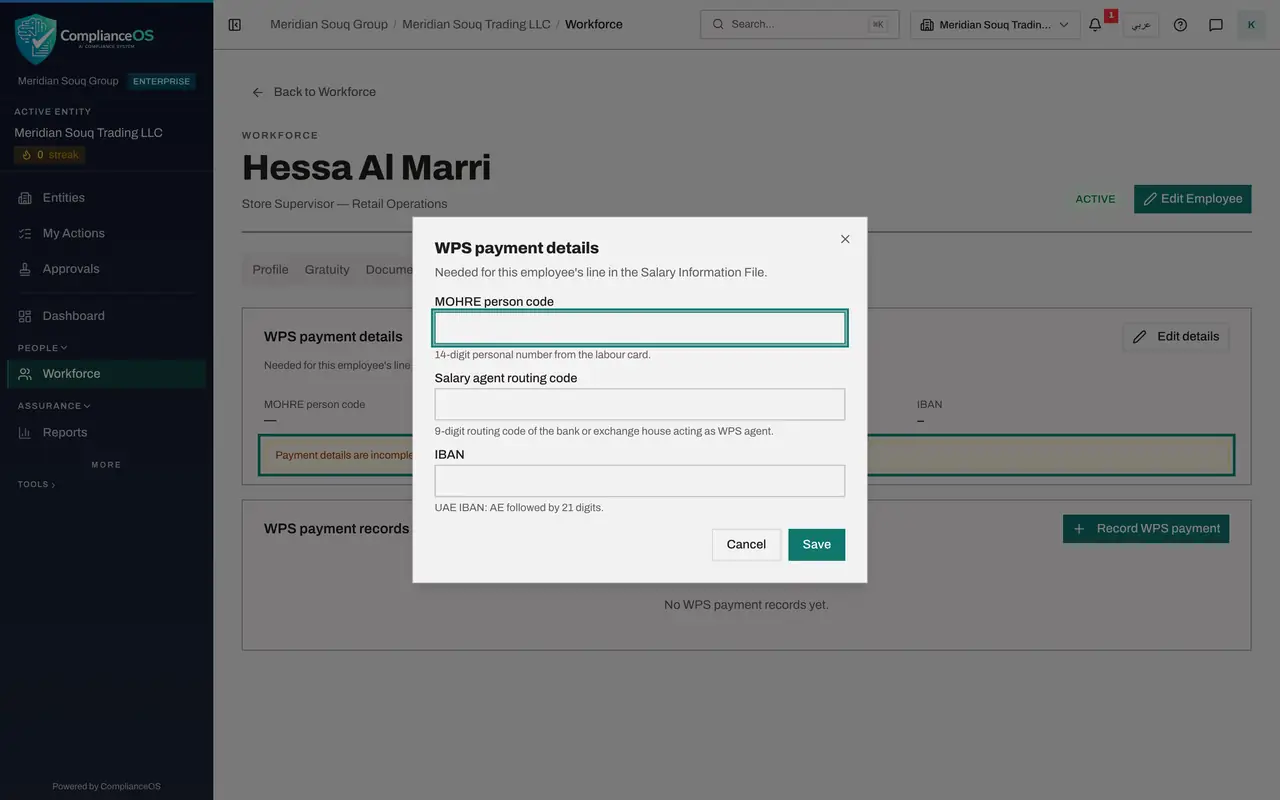
Task: Expand the Tools section
Action: pyautogui.click(x=37, y=484)
